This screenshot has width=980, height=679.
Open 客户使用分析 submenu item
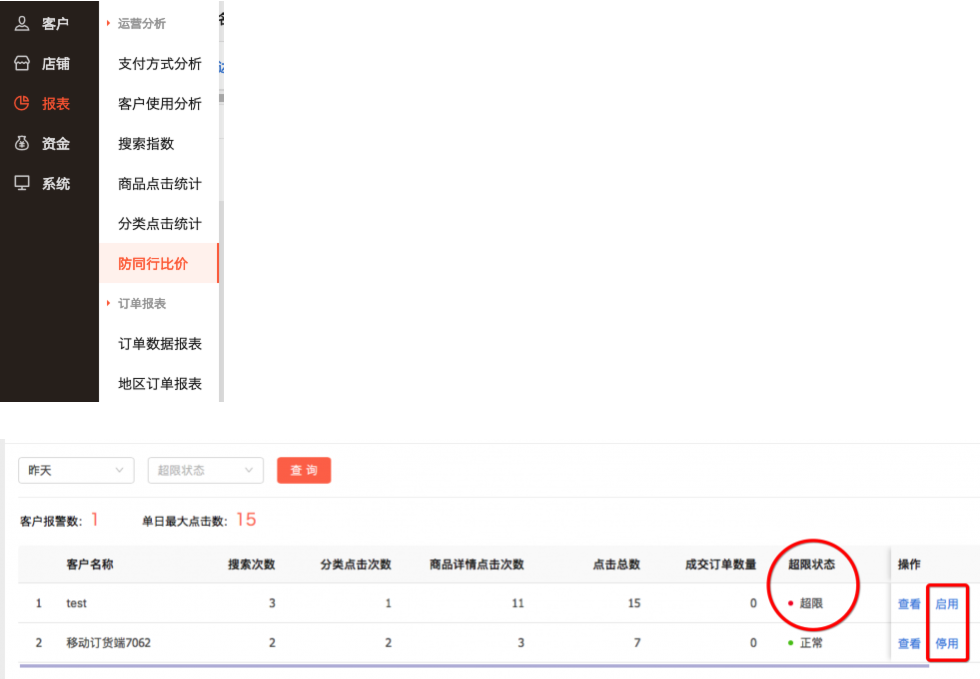[x=159, y=104]
